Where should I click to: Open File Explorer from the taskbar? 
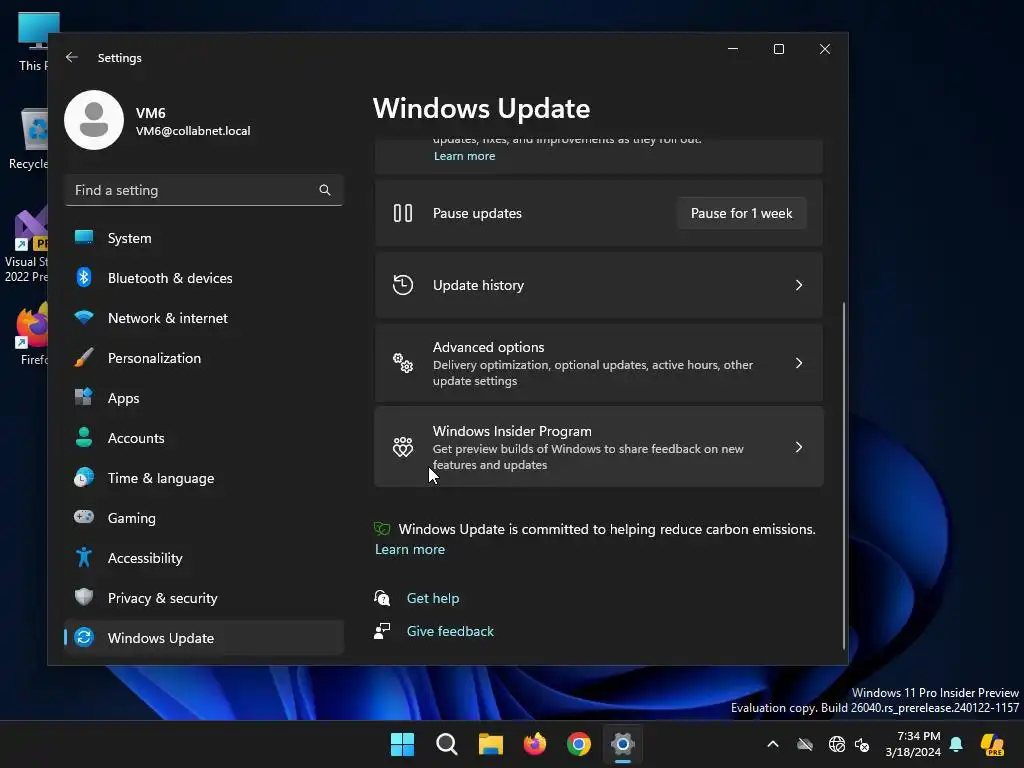490,744
